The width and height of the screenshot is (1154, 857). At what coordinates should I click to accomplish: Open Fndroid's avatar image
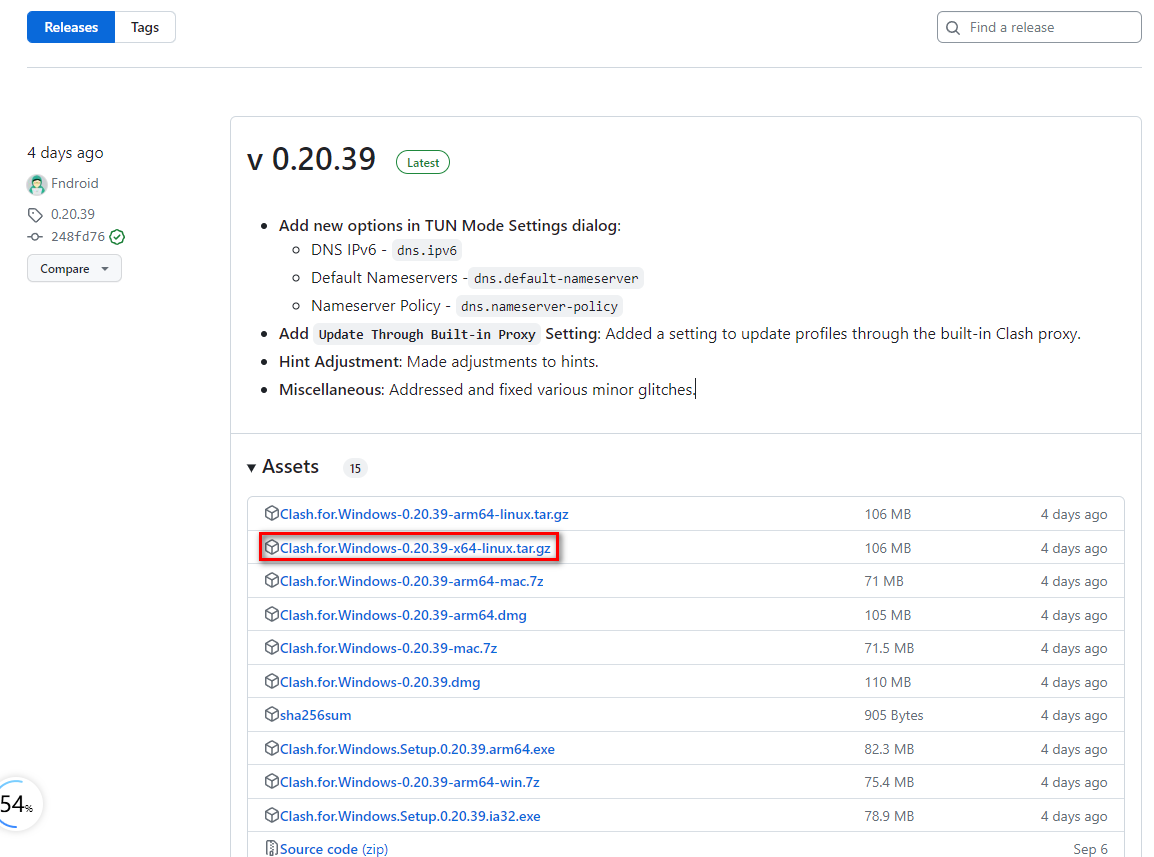click(37, 184)
